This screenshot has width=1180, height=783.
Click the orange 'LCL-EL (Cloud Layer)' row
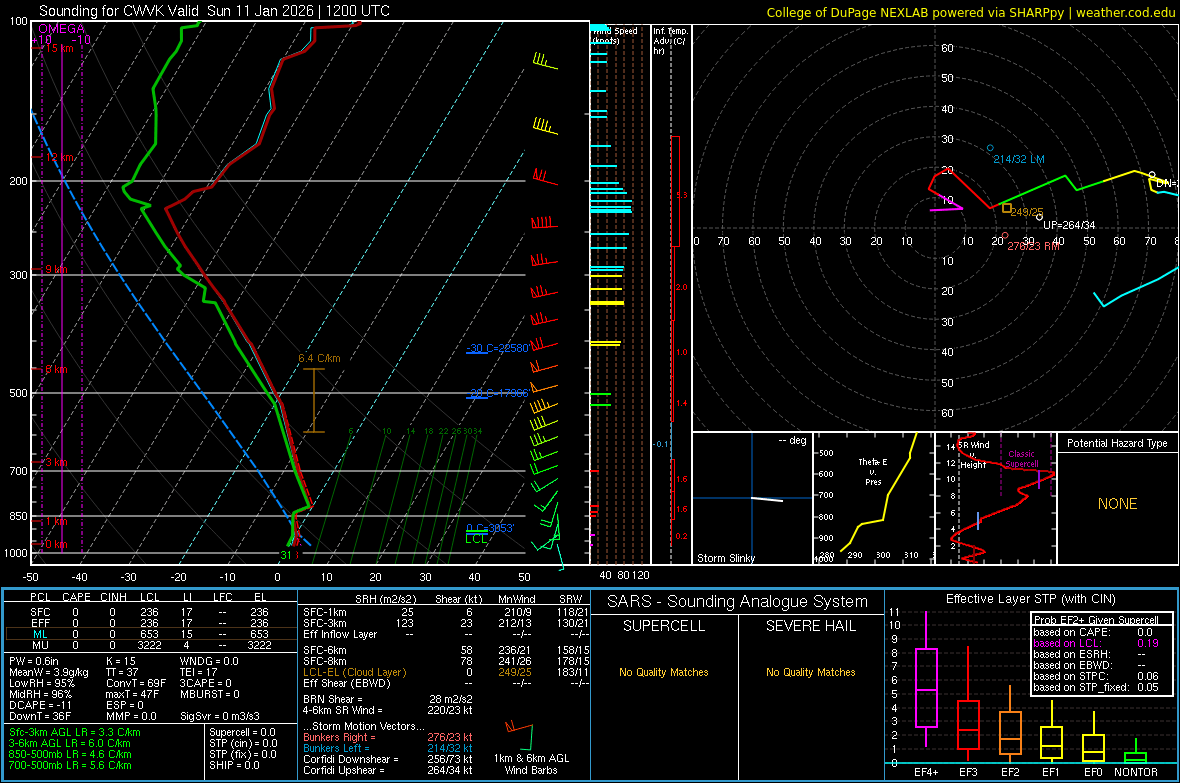tap(446, 672)
